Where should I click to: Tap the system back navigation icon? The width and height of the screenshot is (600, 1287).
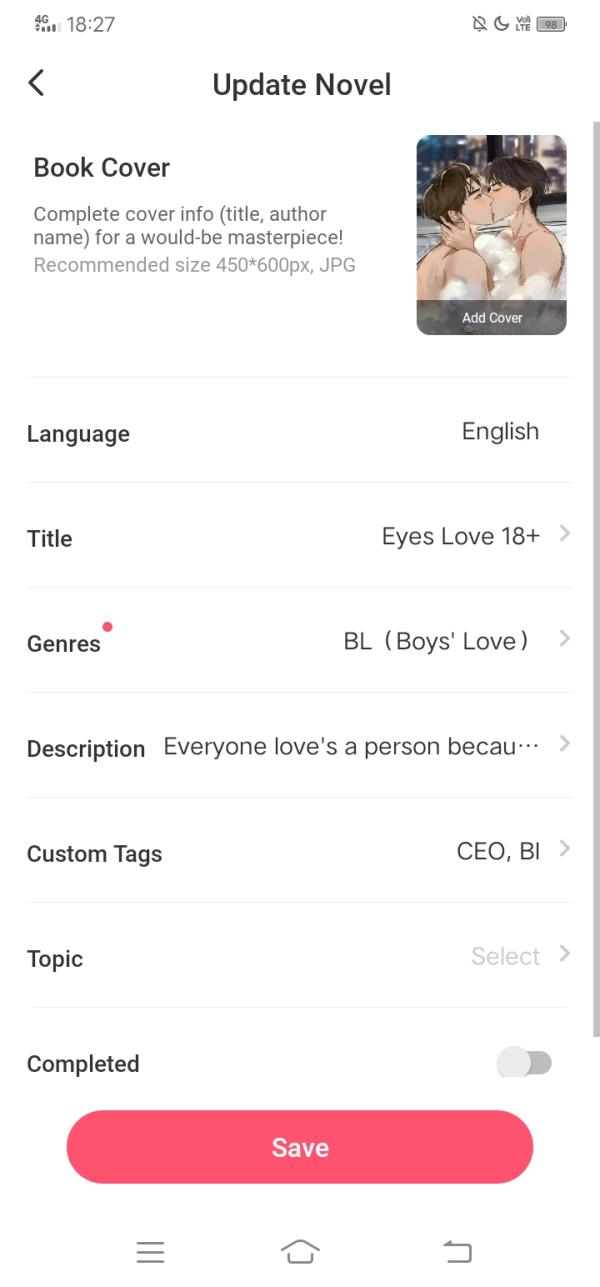click(x=457, y=1251)
